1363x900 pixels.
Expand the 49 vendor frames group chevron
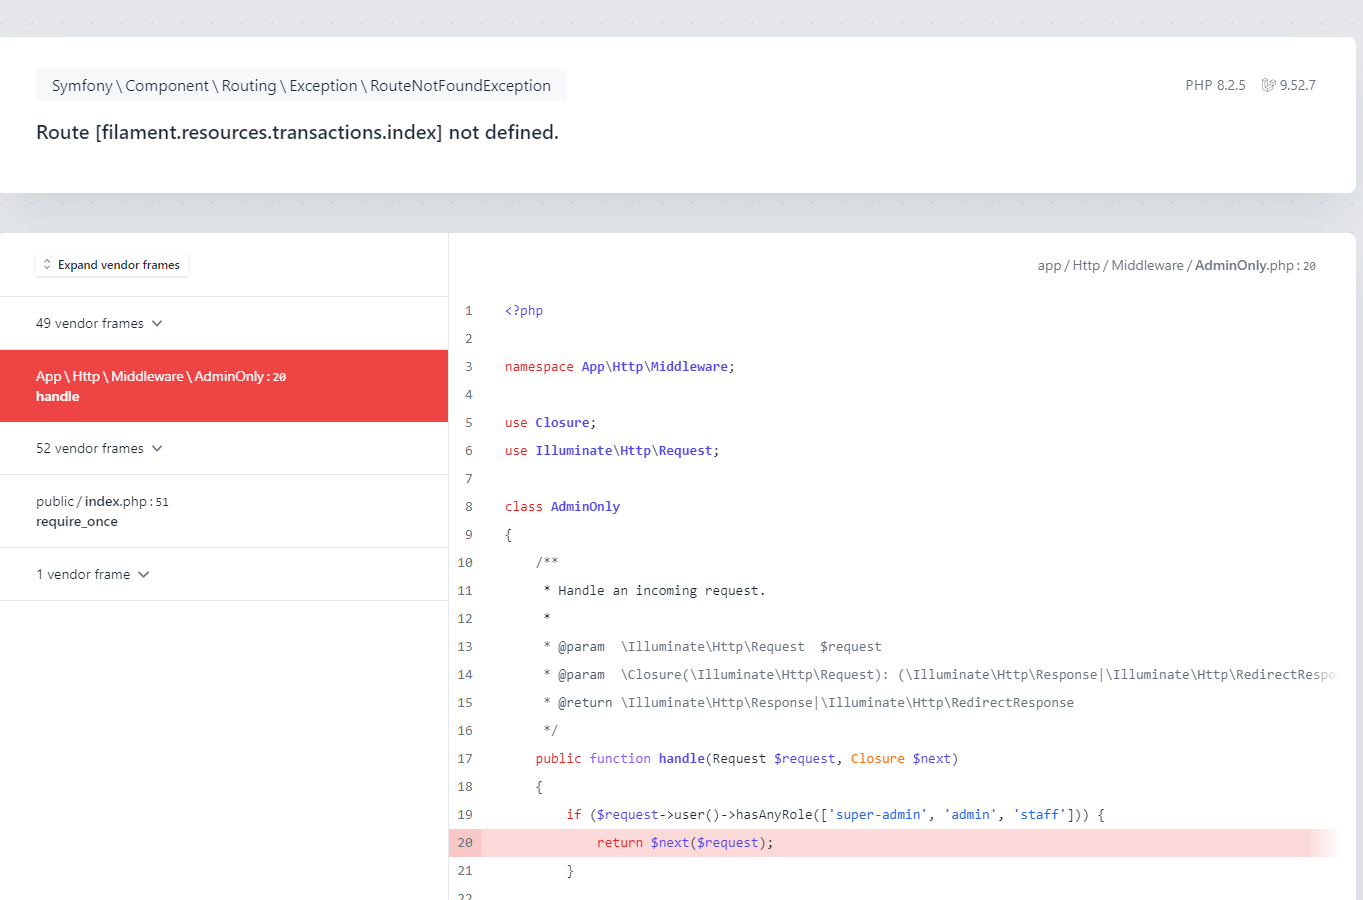pos(157,323)
